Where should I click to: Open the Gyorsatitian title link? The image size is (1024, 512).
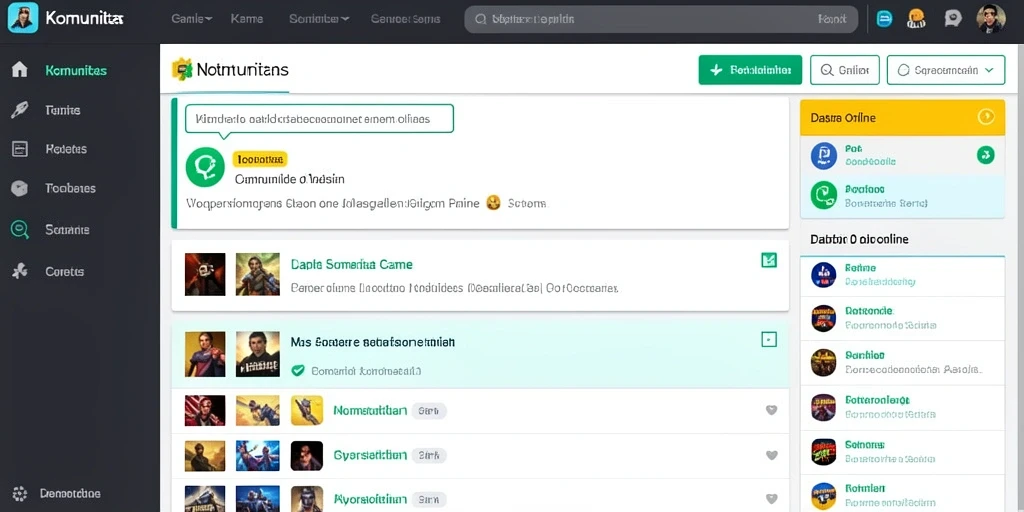370,455
